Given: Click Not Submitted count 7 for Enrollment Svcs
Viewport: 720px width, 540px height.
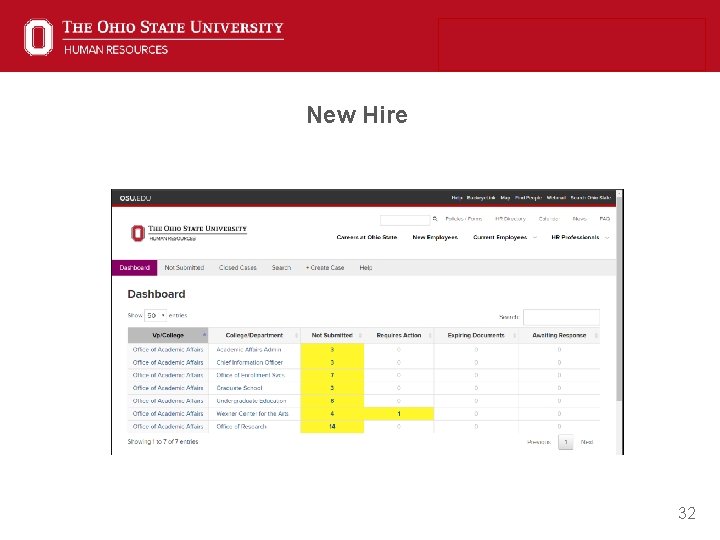Looking at the screenshot, I should (332, 376).
